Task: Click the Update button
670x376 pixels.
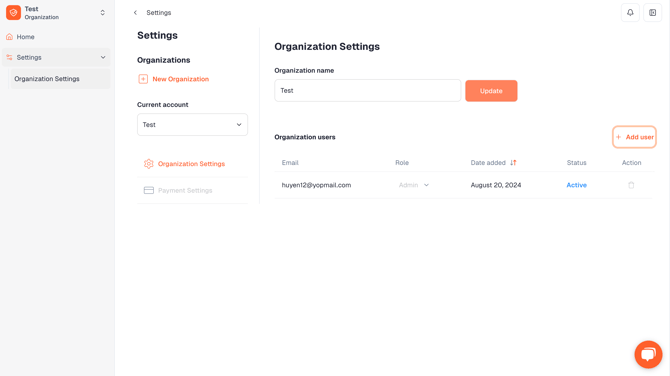Action: tap(491, 91)
